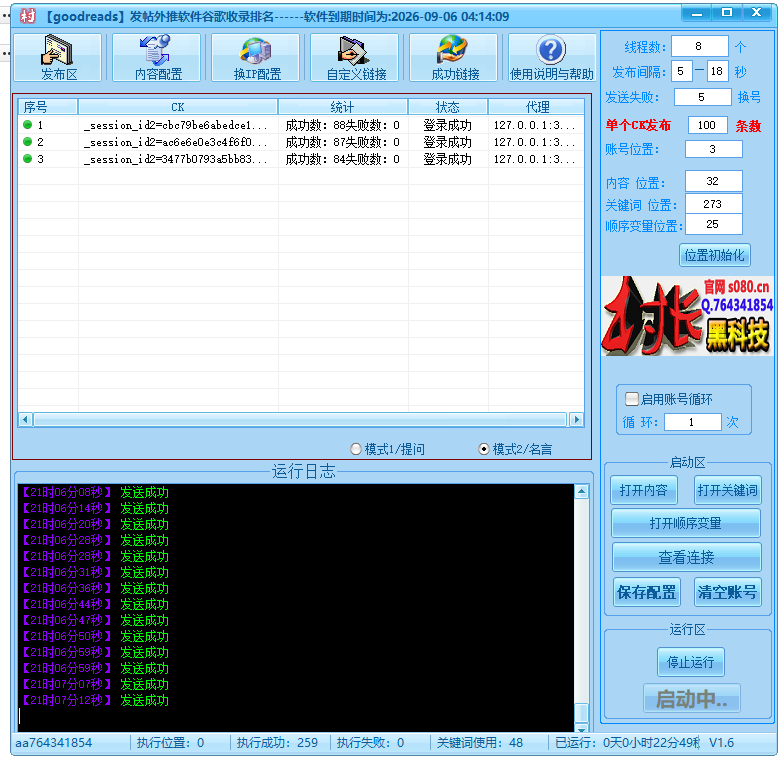Image resolution: width=779 pixels, height=759 pixels.
Task: Click status bar 已运行 timer text
Action: coord(627,743)
